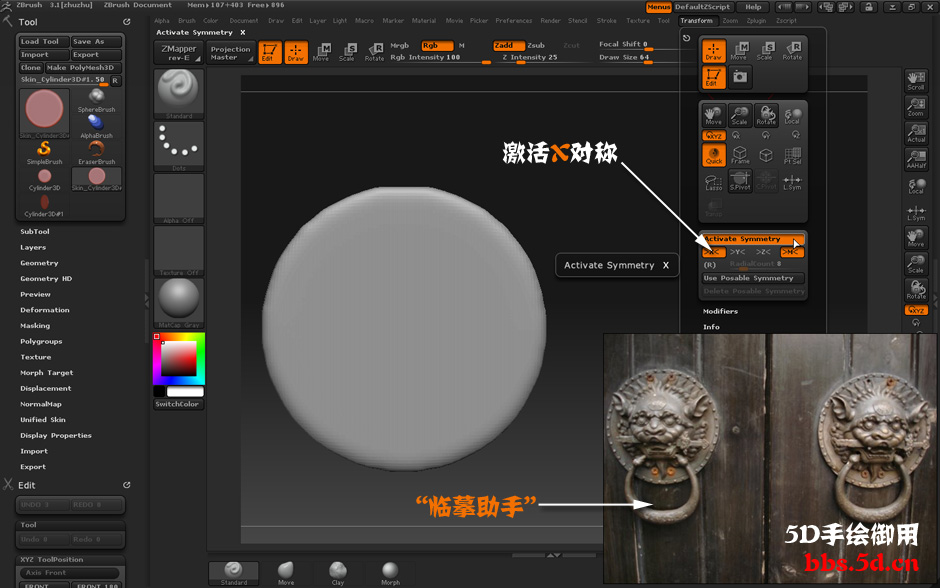Viewport: 940px width, 588px height.
Task: Click the Local icon in the right shelf
Action: tap(915, 186)
